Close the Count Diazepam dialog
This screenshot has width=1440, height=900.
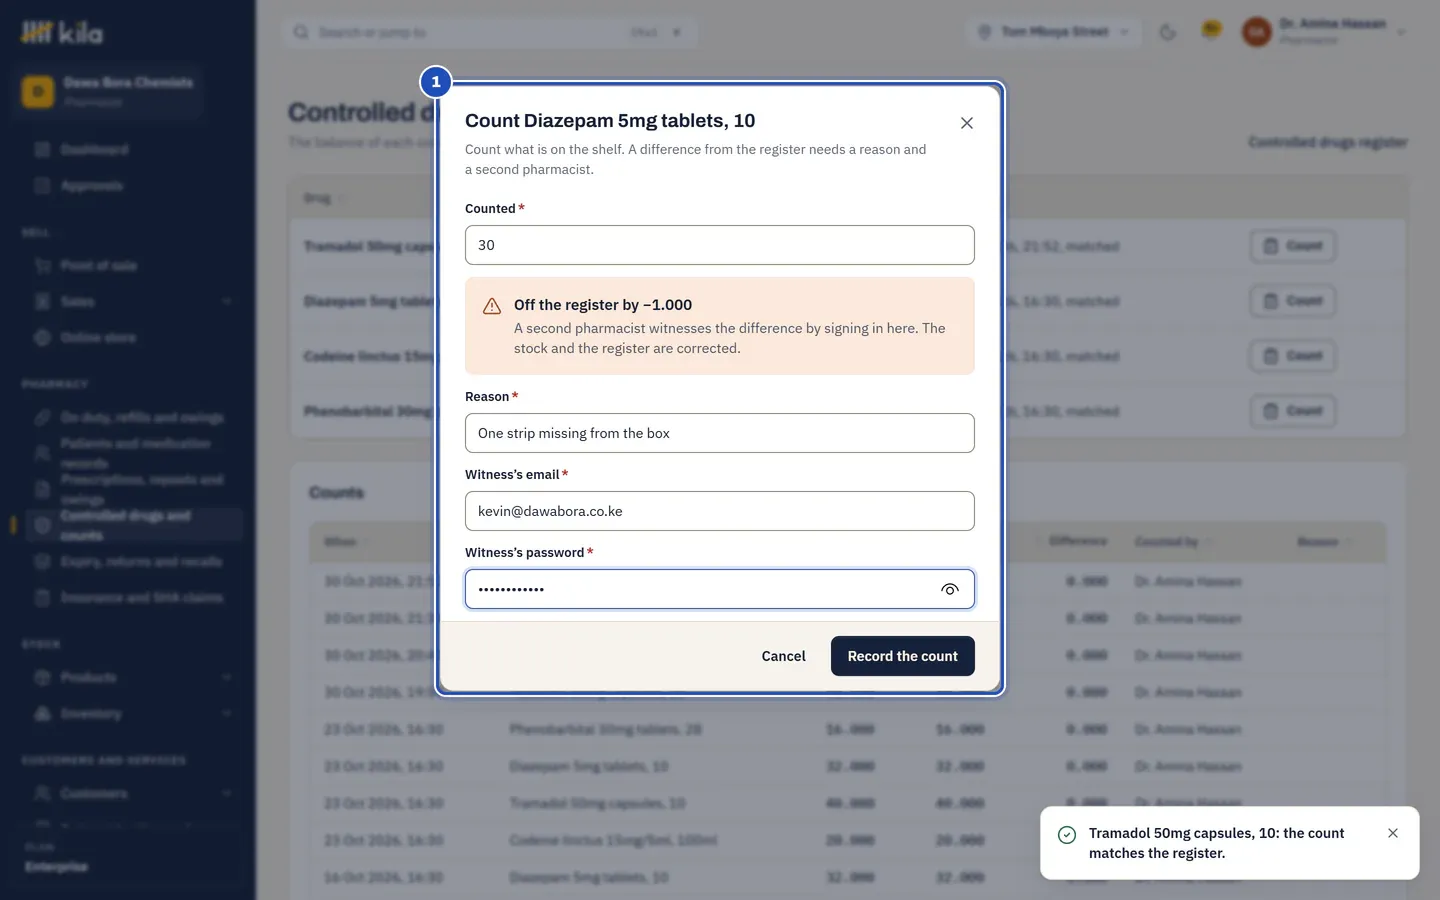point(966,123)
